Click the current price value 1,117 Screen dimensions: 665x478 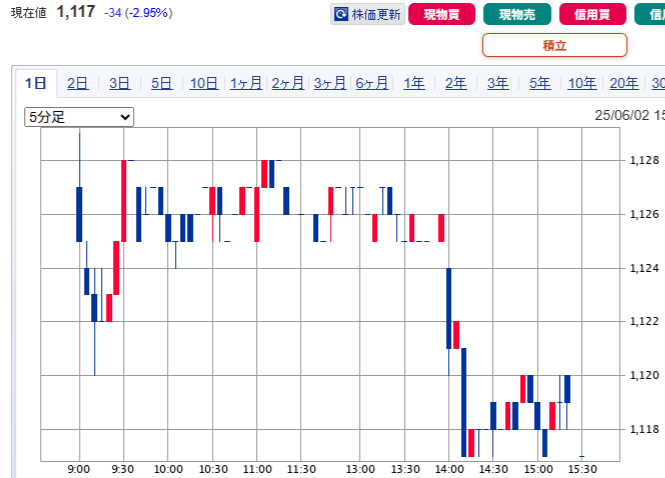pos(76,12)
